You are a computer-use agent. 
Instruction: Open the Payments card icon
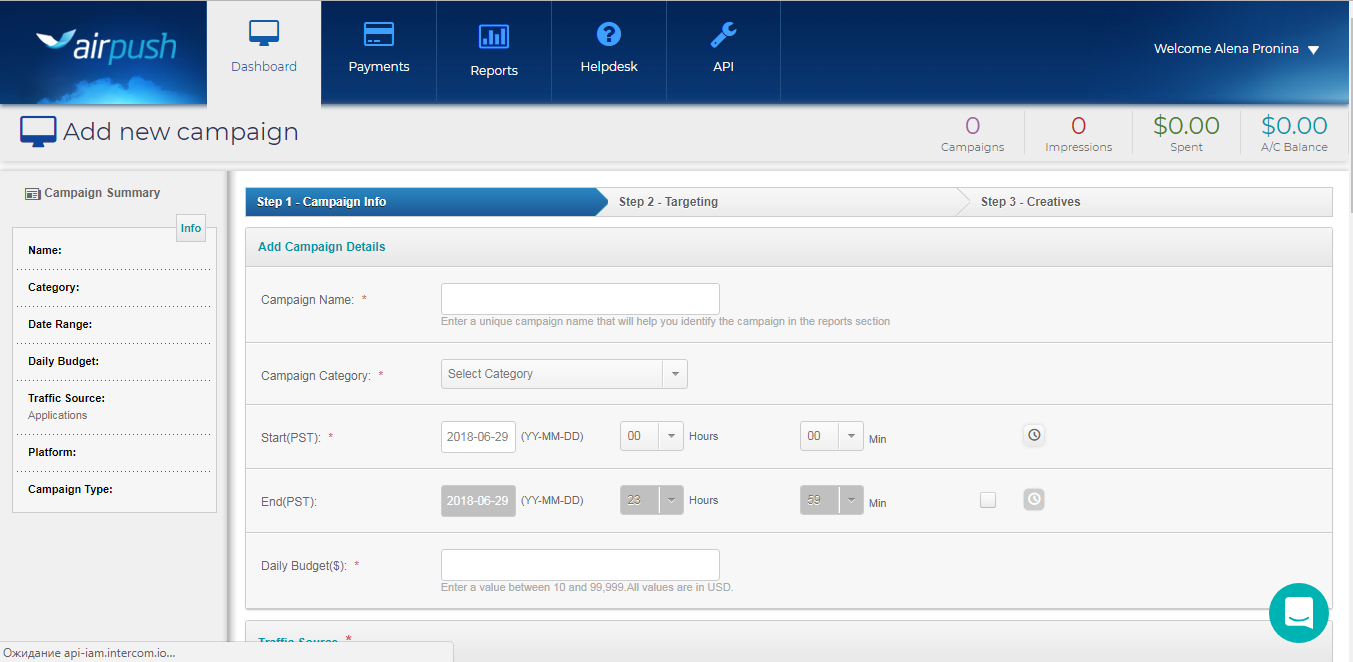click(x=378, y=34)
